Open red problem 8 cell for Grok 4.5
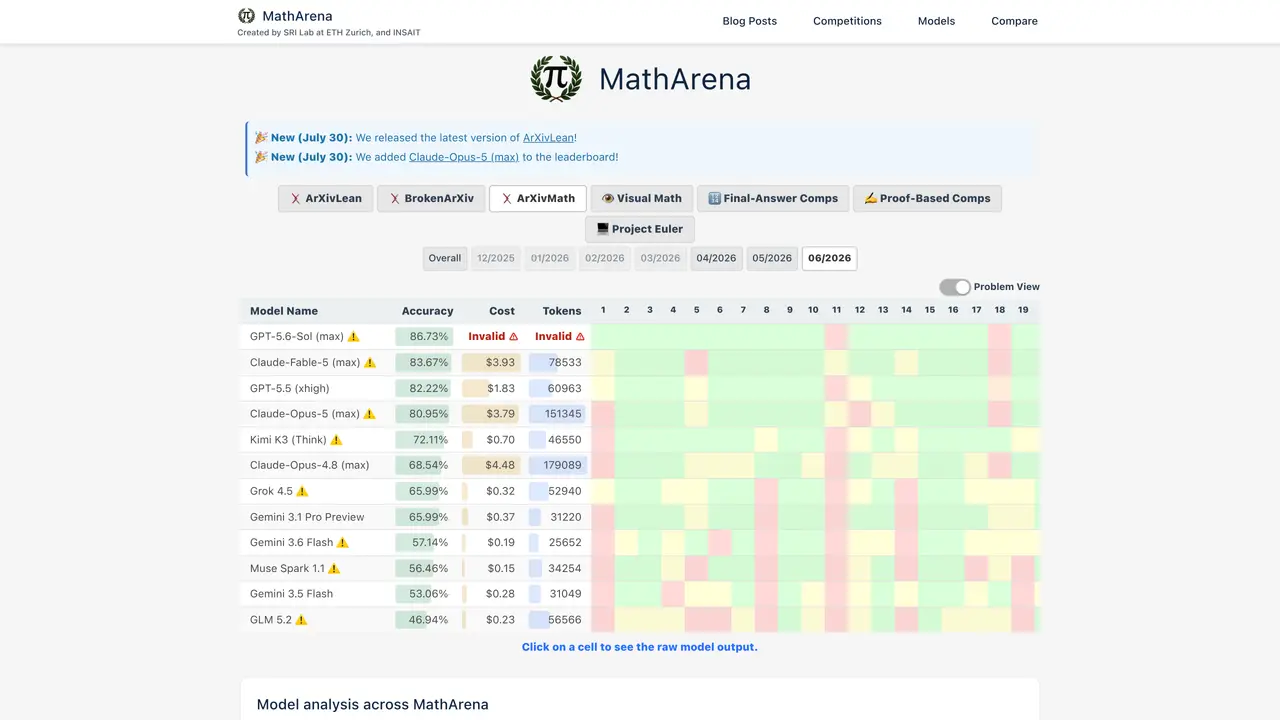This screenshot has height=720, width=1280. point(766,491)
